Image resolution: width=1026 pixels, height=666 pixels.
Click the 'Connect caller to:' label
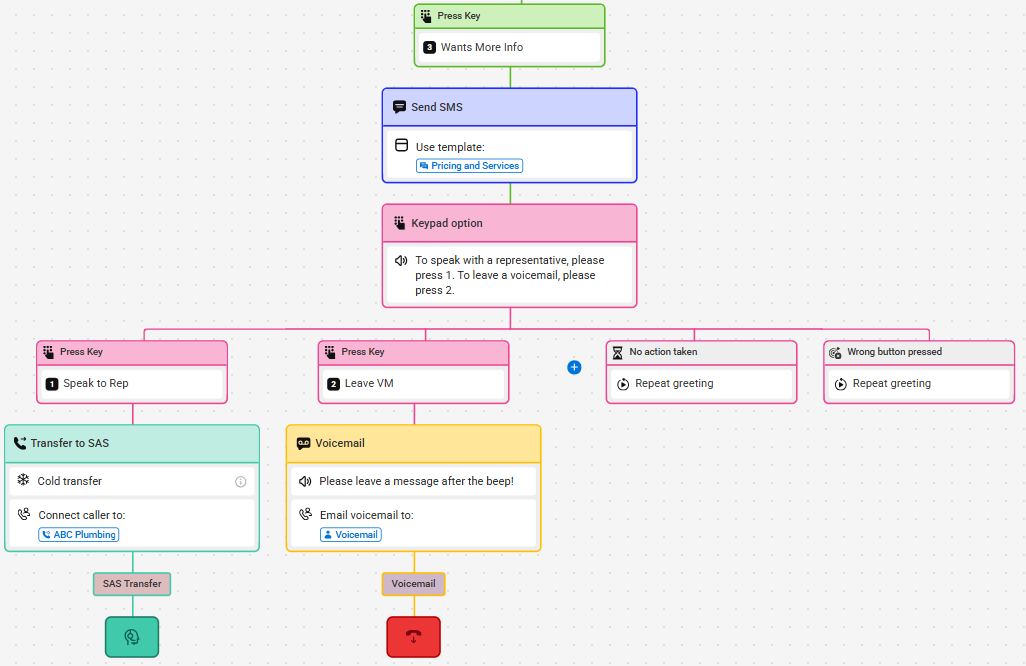(x=82, y=515)
